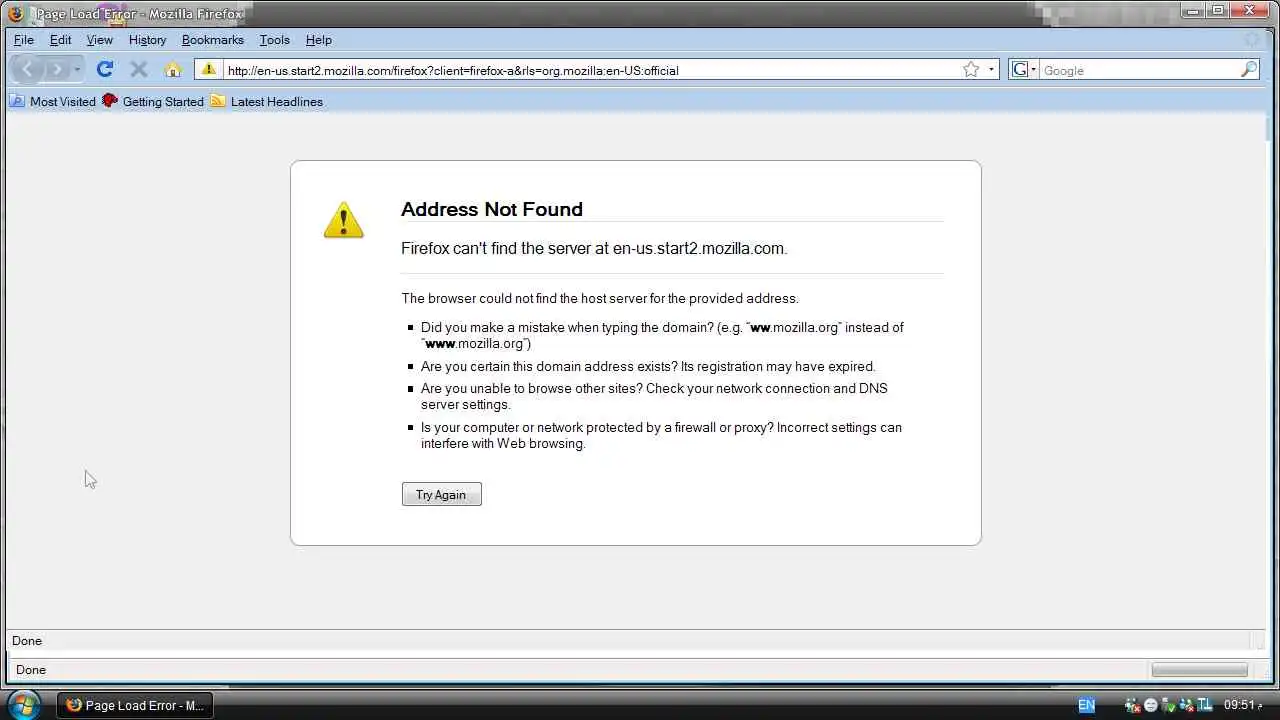This screenshot has width=1280, height=720.
Task: Open the Bookmarks menu
Action: pyautogui.click(x=213, y=40)
